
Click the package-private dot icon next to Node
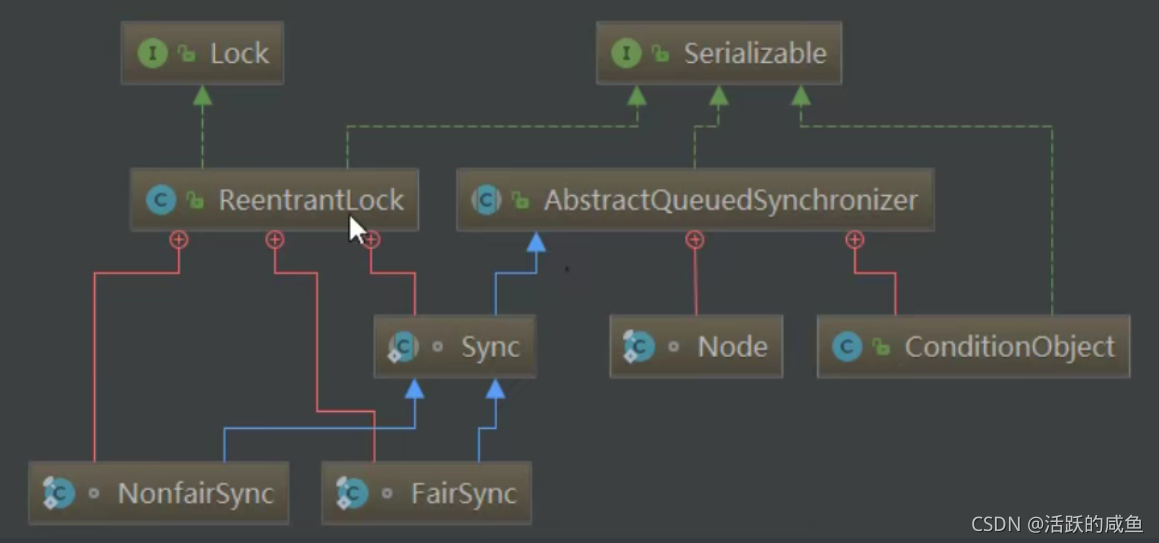click(673, 346)
